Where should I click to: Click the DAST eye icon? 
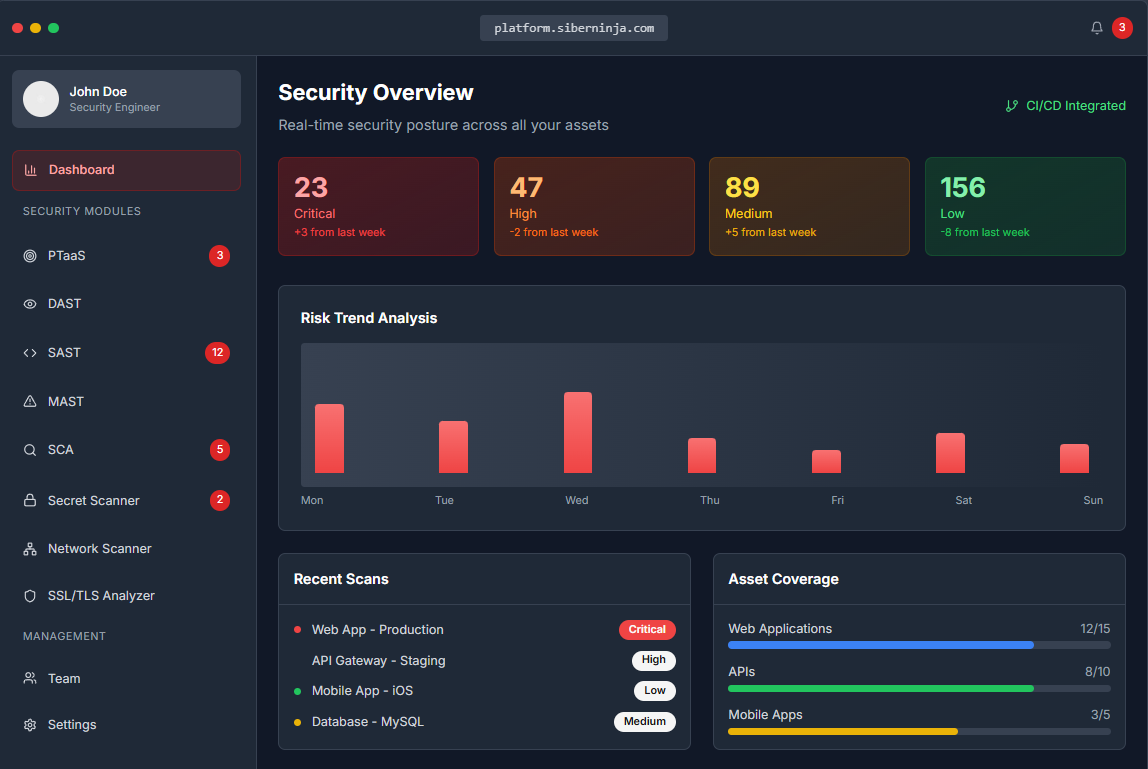(30, 304)
